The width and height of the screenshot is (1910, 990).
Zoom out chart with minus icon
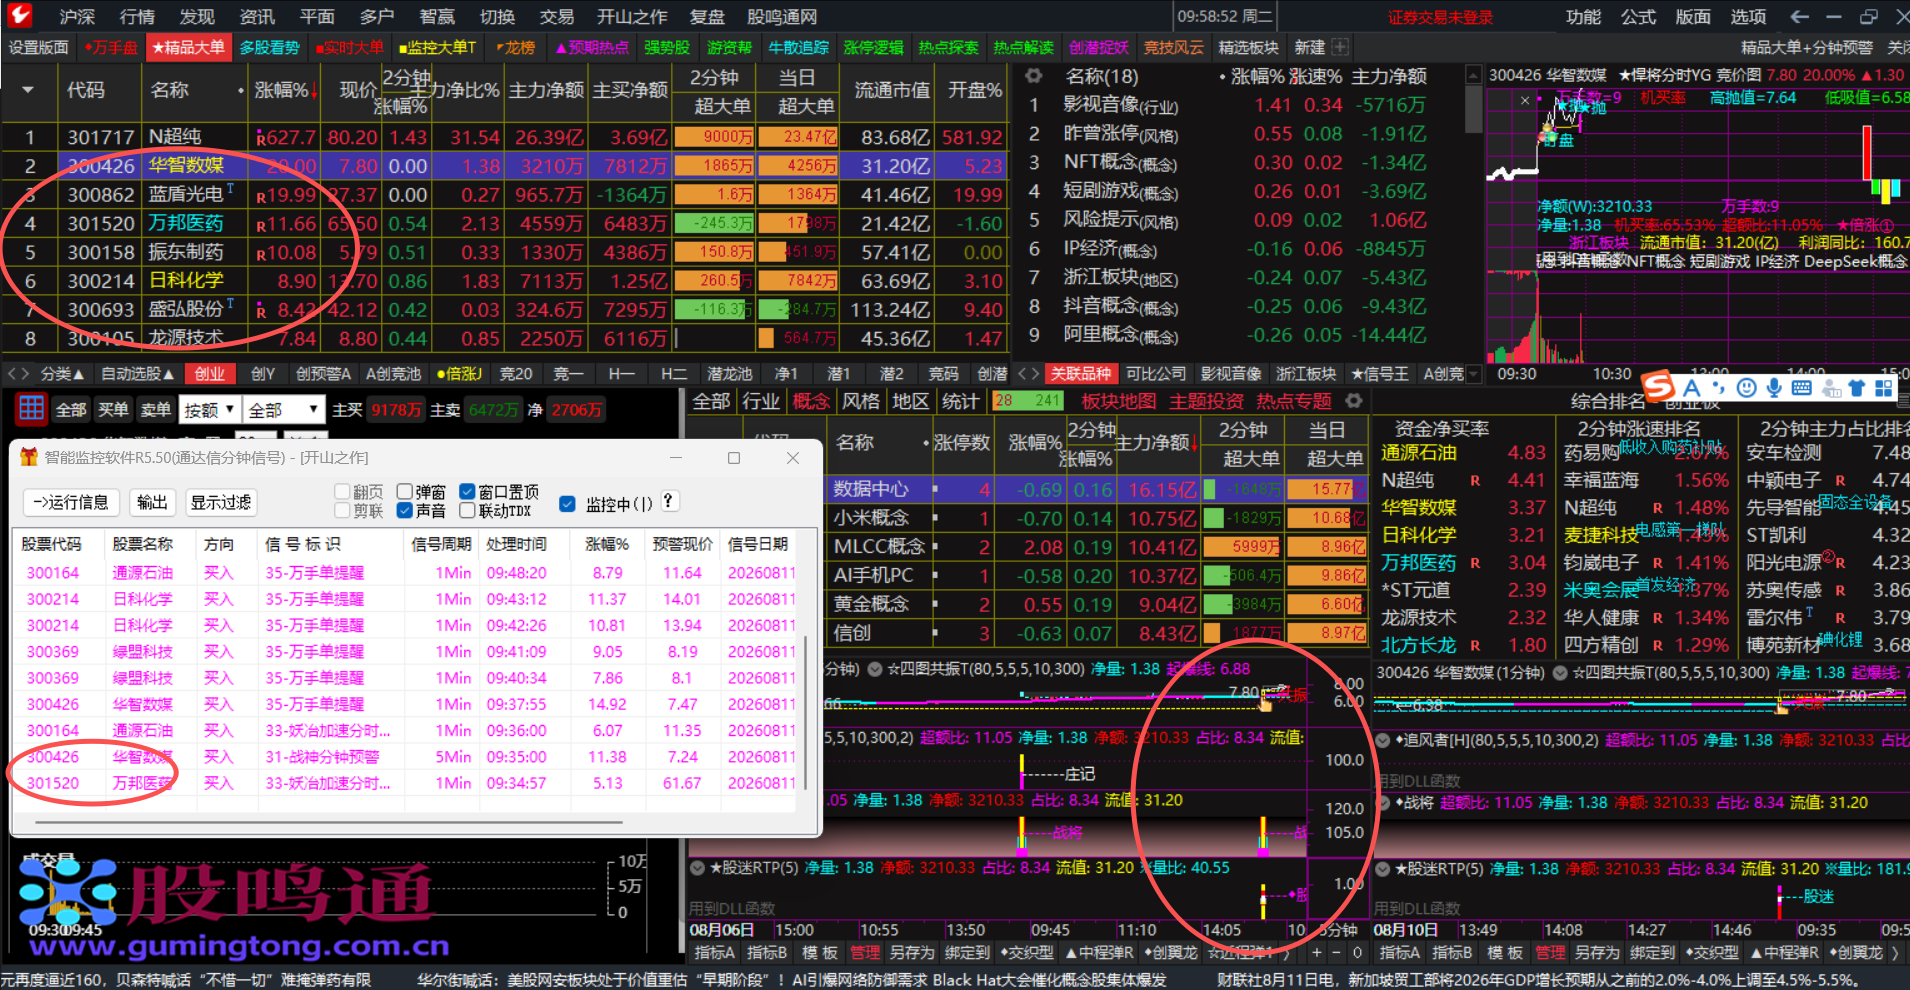click(x=1336, y=953)
